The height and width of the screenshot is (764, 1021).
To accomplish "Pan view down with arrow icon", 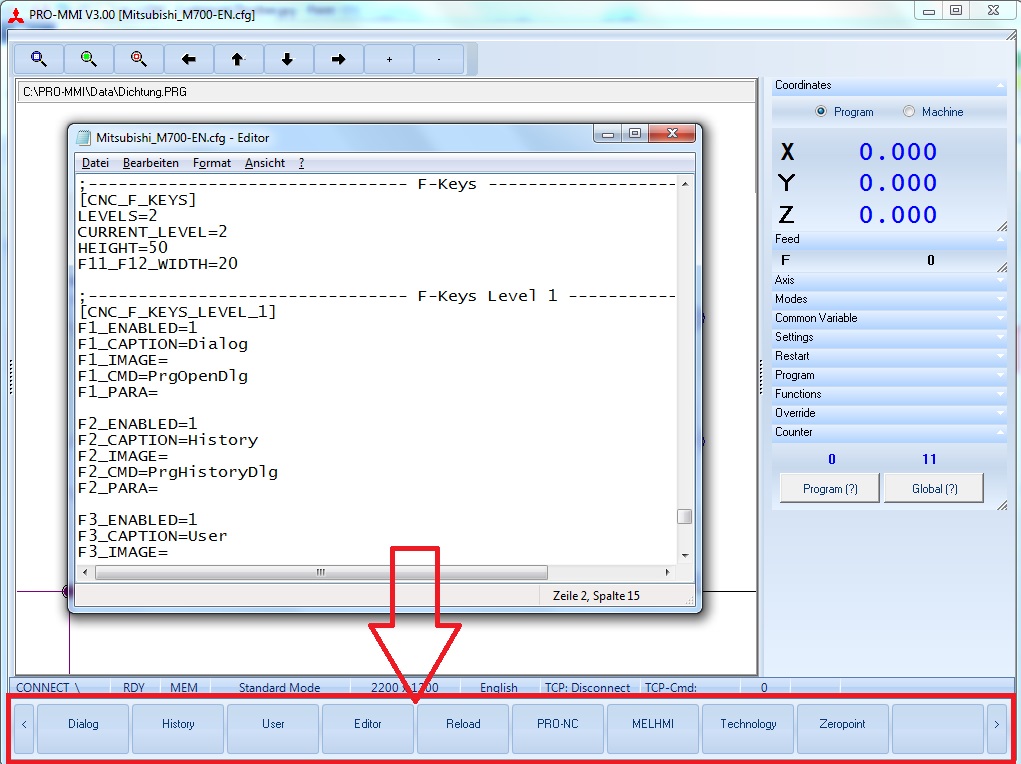I will (x=288, y=59).
